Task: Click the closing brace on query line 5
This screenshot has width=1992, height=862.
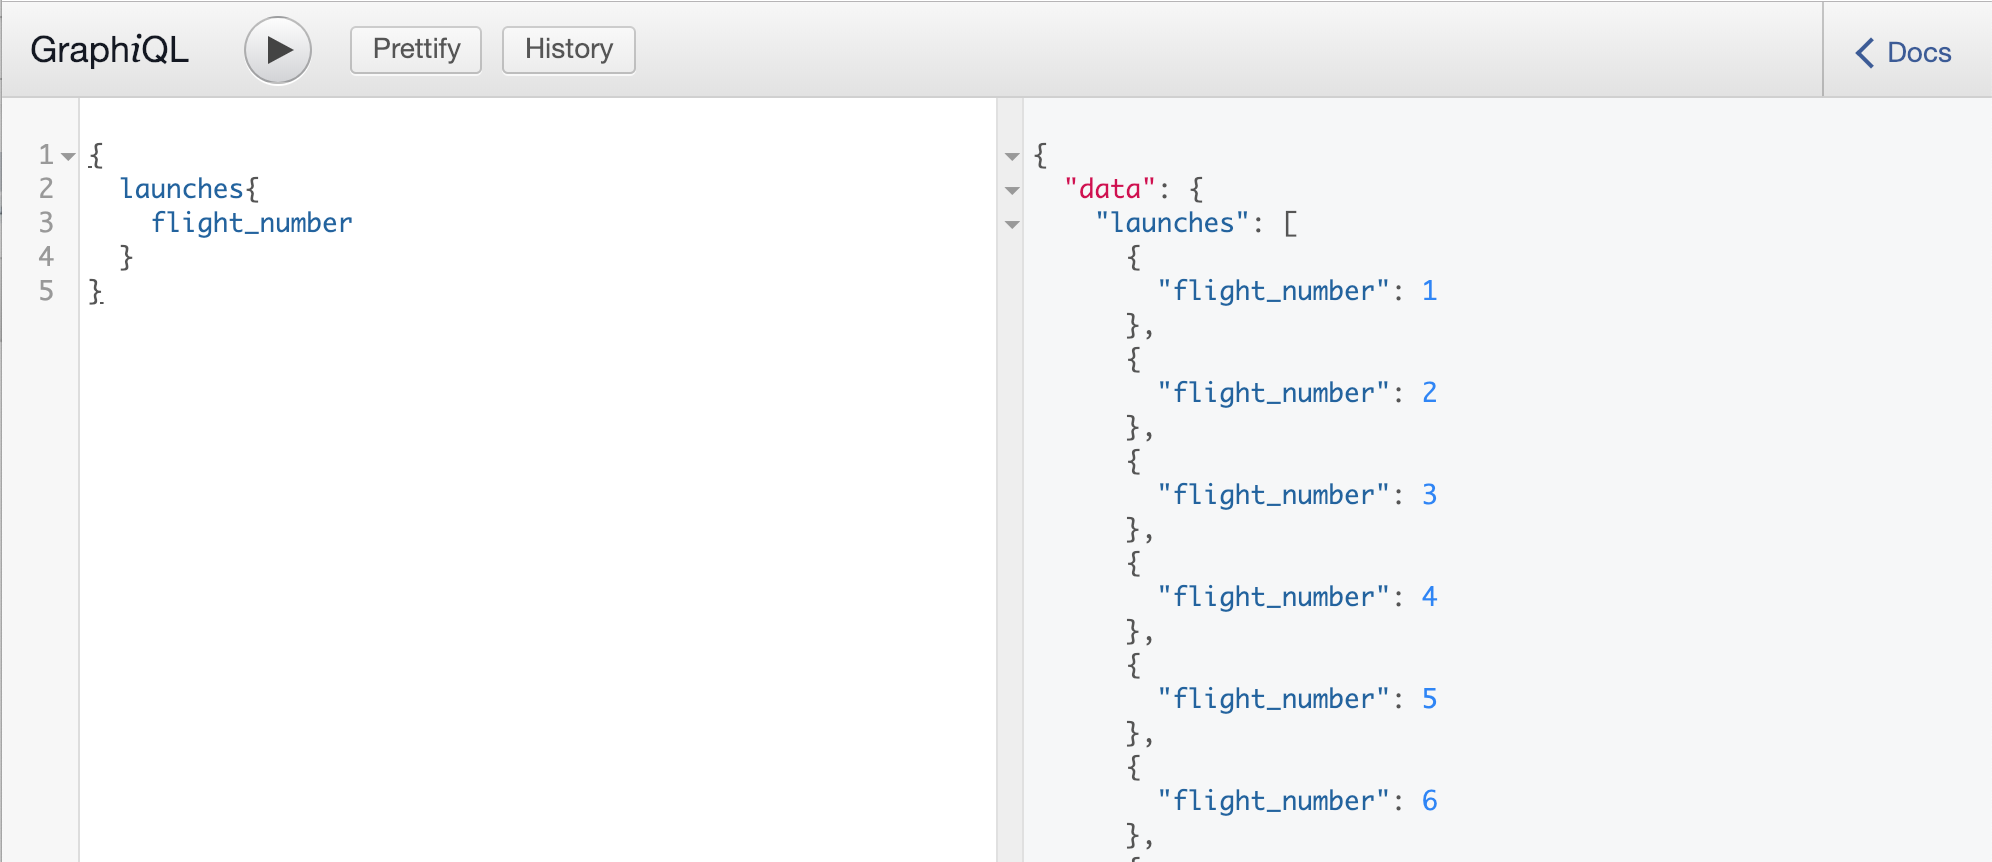Action: click(x=95, y=291)
